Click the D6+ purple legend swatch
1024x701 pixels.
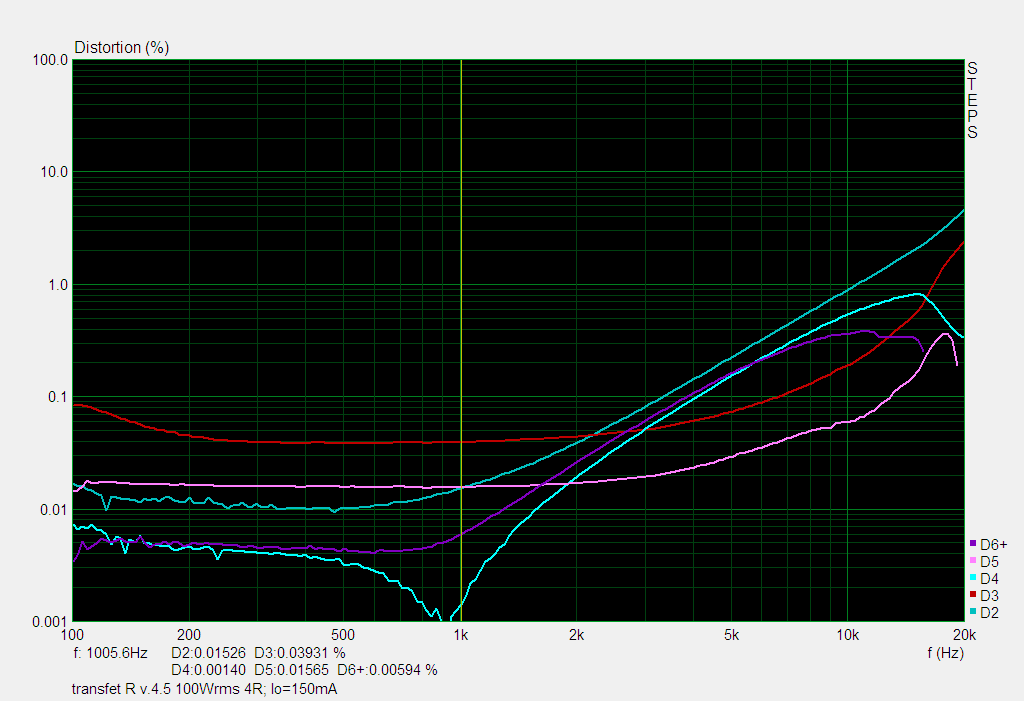click(973, 544)
